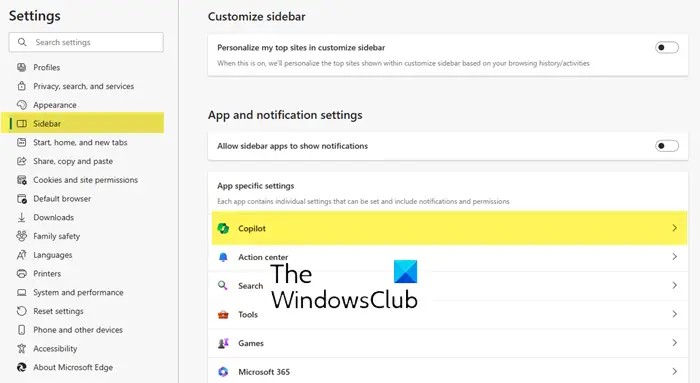
Task: Open Privacy, search, and services page
Action: pyautogui.click(x=83, y=86)
